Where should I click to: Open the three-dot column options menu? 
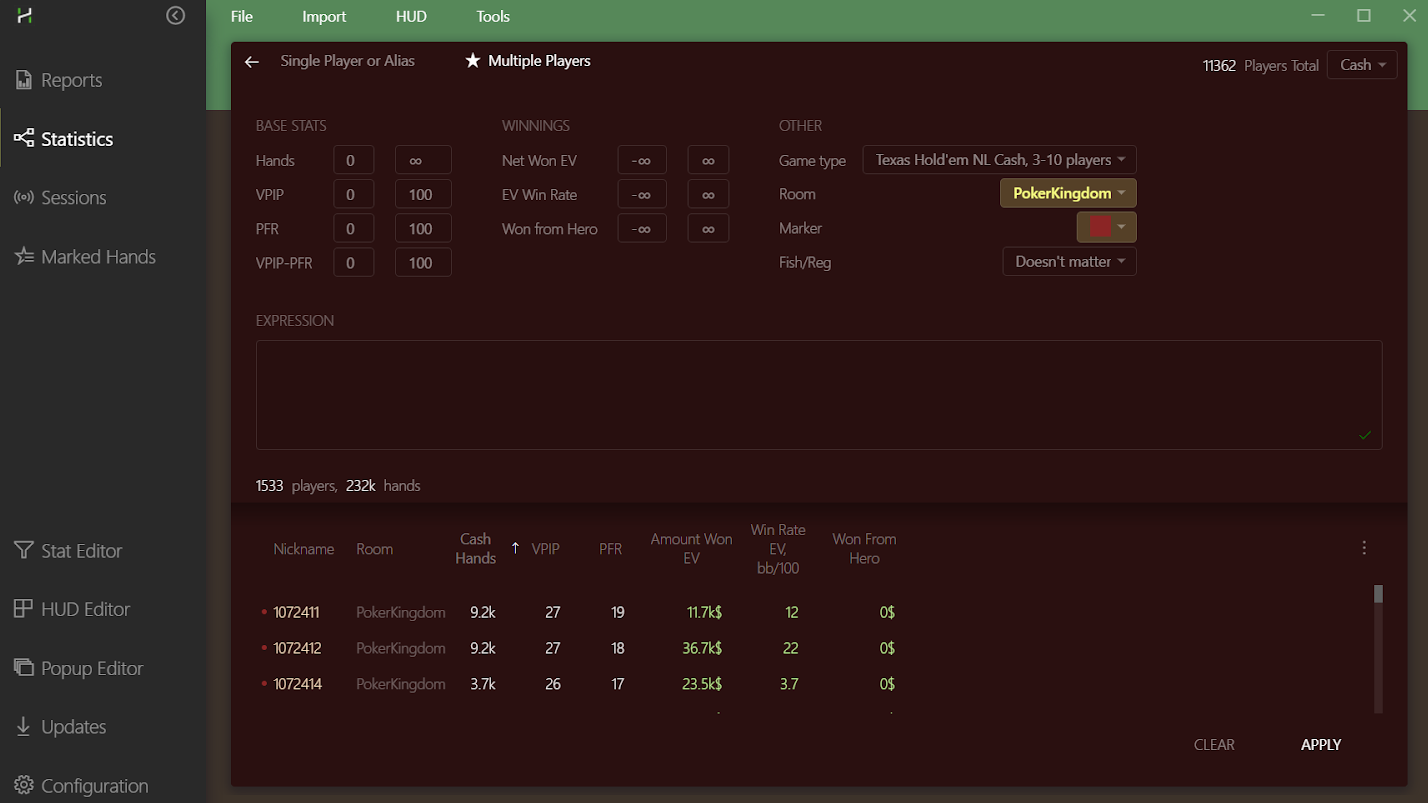1364,548
